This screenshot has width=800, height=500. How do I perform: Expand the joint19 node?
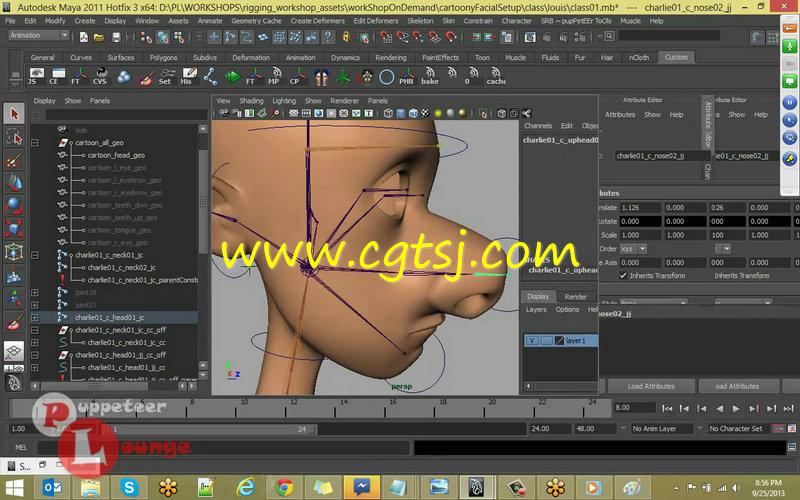pos(35,293)
